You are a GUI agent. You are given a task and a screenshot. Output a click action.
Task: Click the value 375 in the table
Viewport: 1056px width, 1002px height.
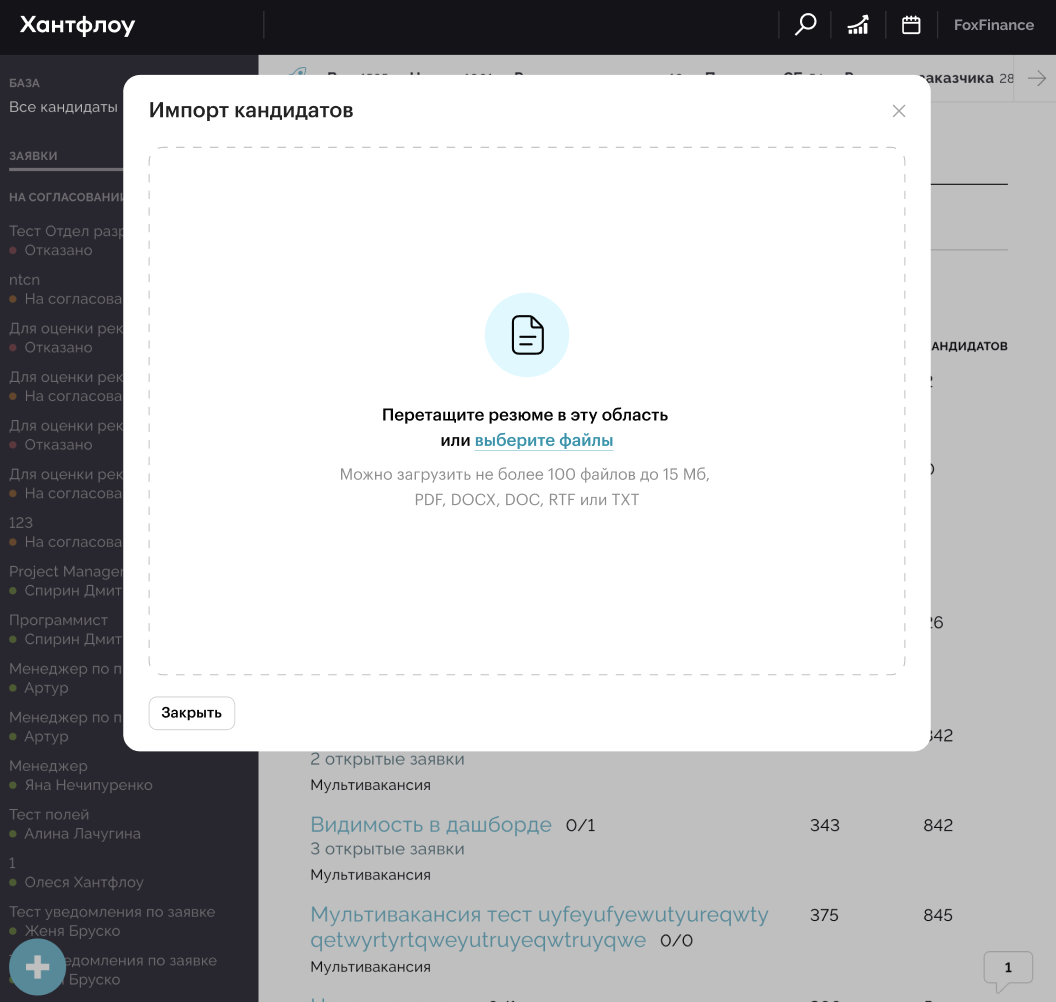tap(824, 915)
